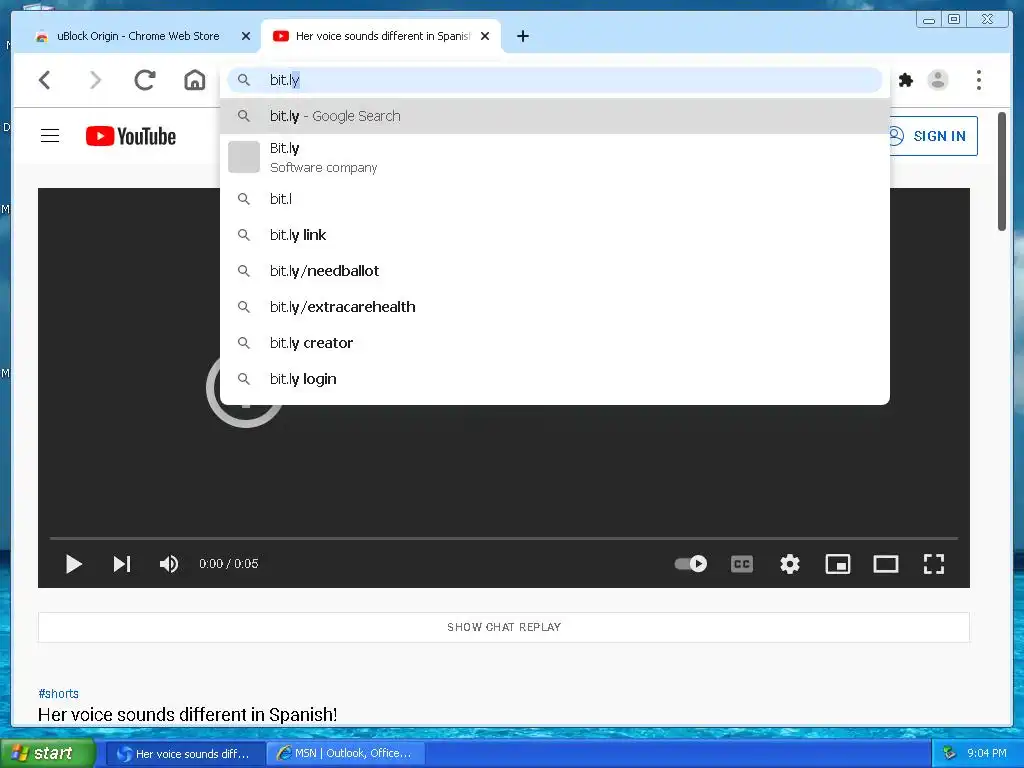Screen dimensions: 1024x768
Task: Enable miniplayer mode
Action: 838,564
